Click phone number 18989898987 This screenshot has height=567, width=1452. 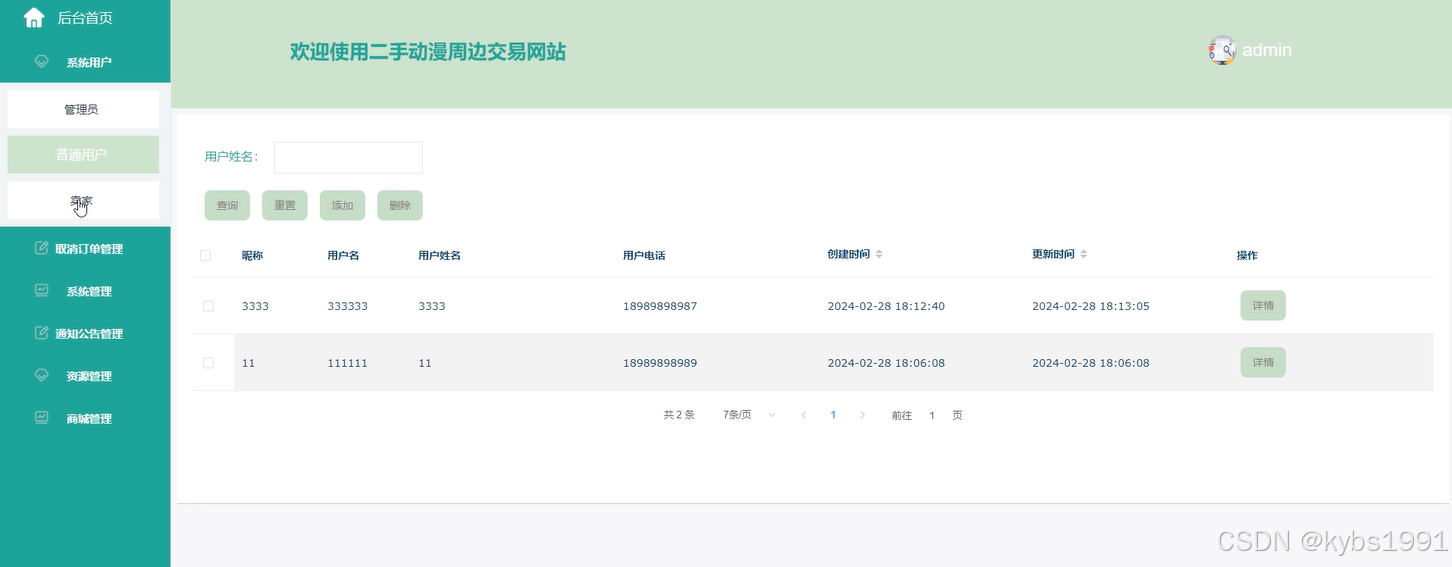coord(660,306)
